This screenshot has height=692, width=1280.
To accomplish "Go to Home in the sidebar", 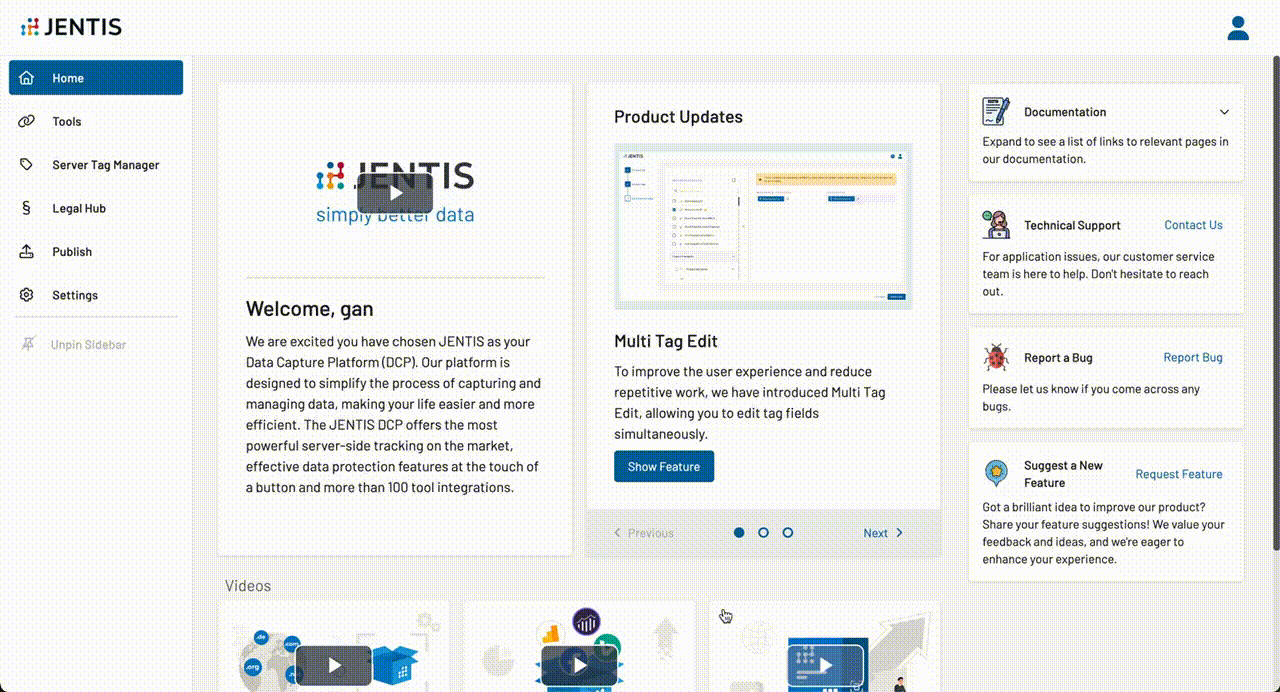I will point(96,78).
